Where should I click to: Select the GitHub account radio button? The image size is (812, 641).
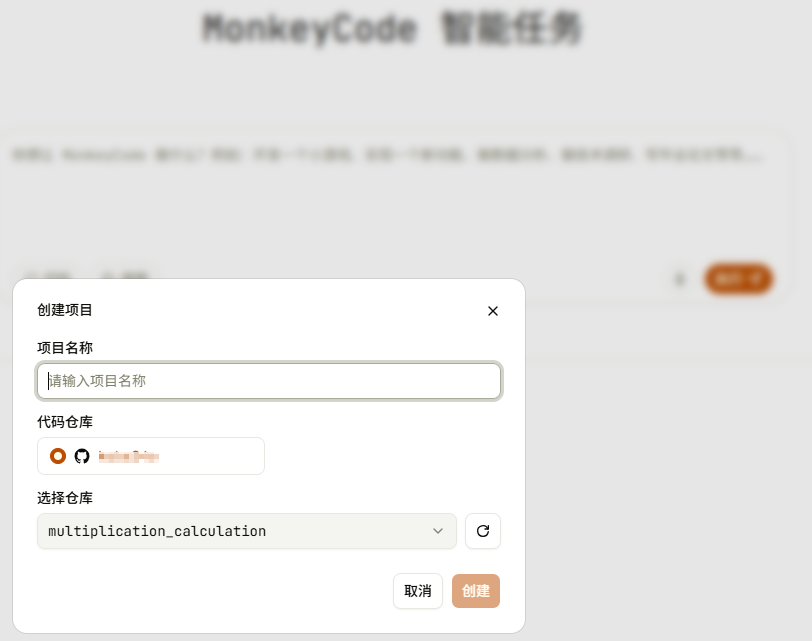coord(58,456)
